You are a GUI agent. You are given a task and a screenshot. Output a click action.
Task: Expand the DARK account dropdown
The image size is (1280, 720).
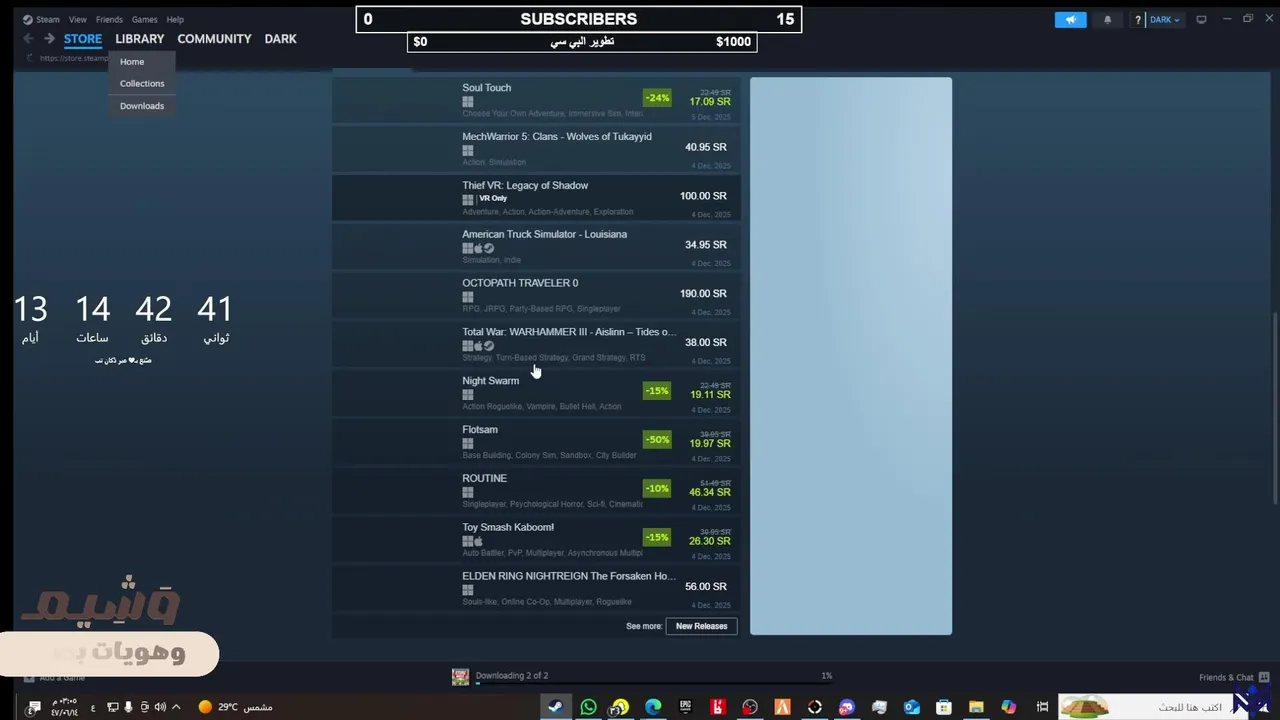1164,19
